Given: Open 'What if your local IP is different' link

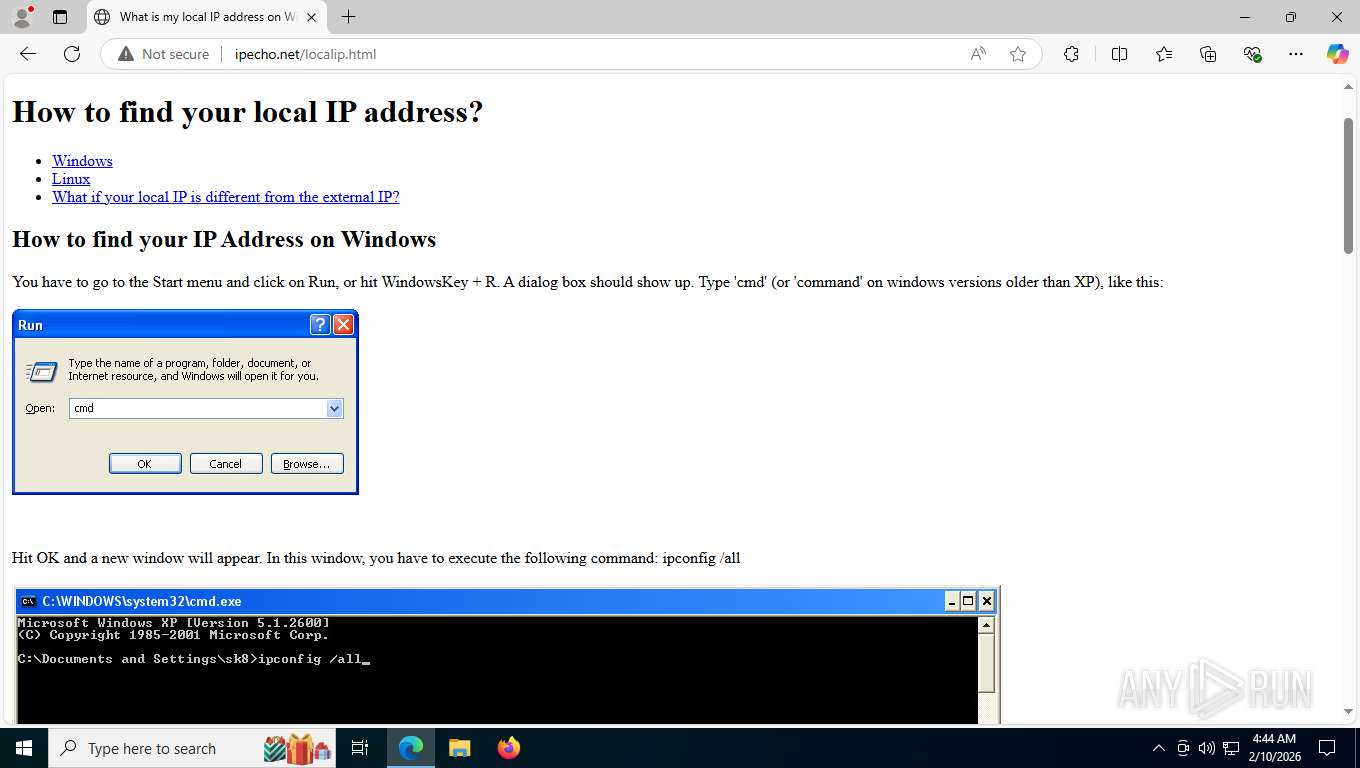Looking at the screenshot, I should [226, 197].
